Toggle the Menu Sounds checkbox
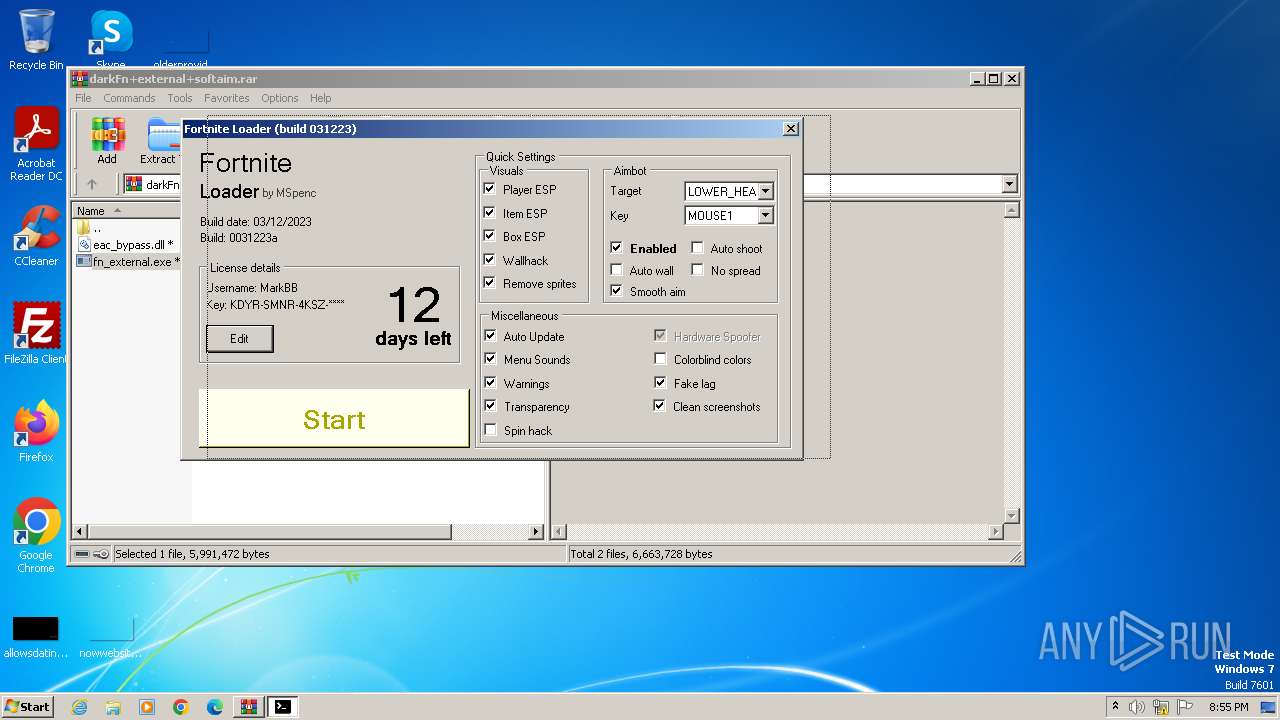This screenshot has width=1280, height=720. click(x=490, y=359)
